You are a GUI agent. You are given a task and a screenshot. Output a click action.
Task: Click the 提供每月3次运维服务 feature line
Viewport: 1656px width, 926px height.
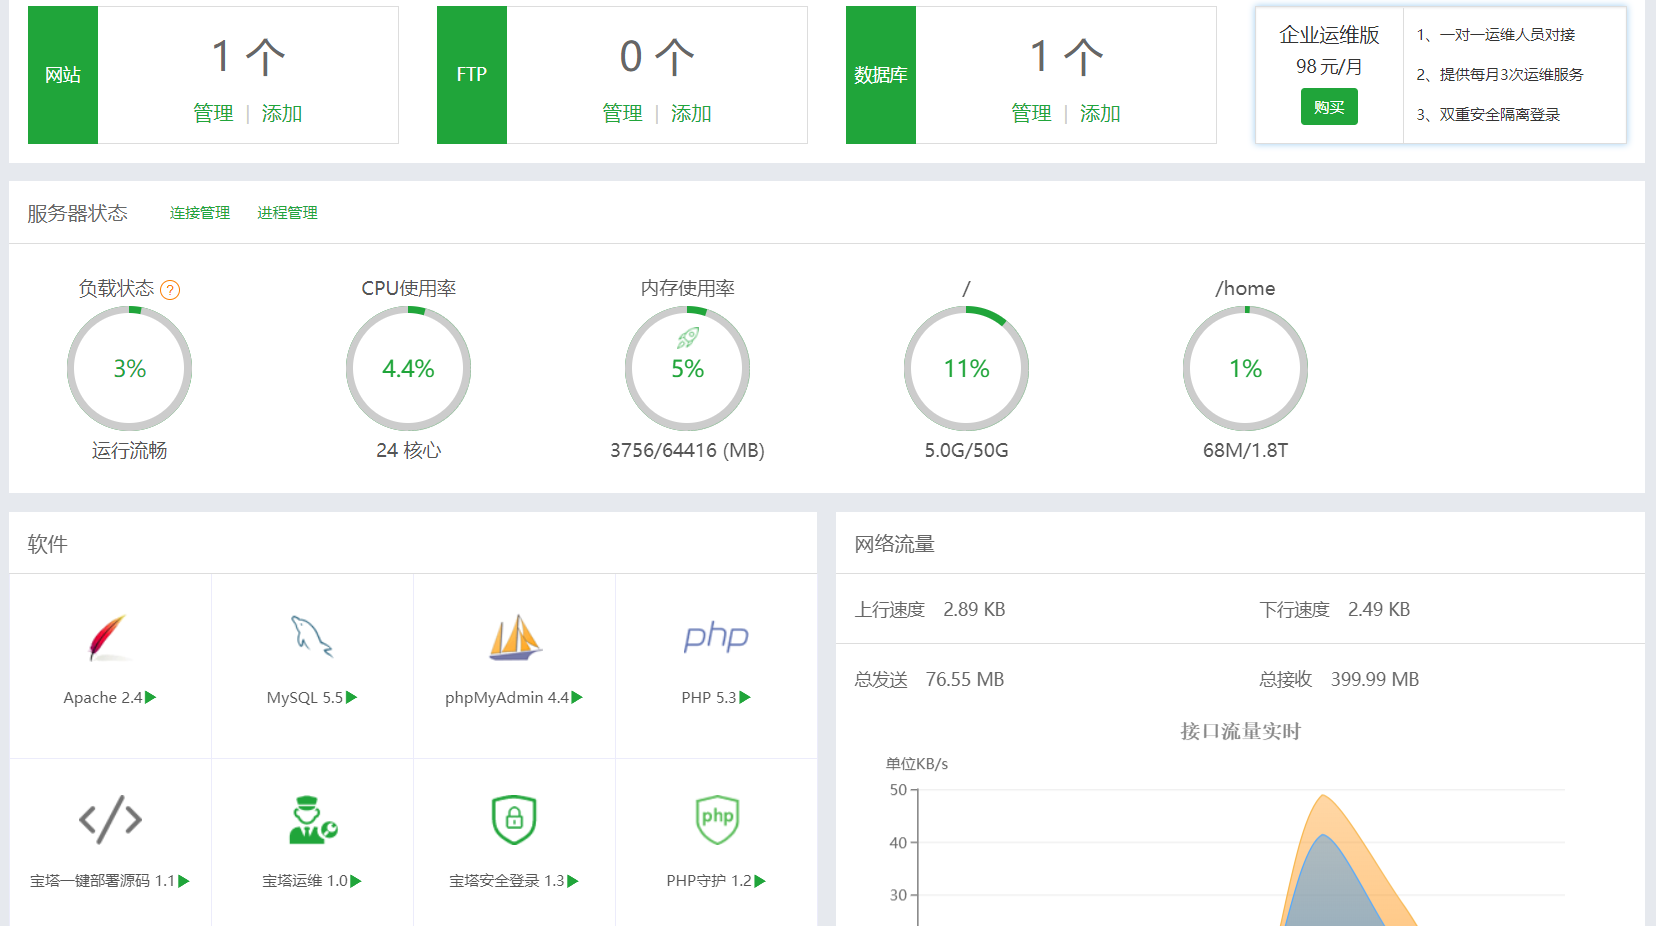click(1500, 75)
